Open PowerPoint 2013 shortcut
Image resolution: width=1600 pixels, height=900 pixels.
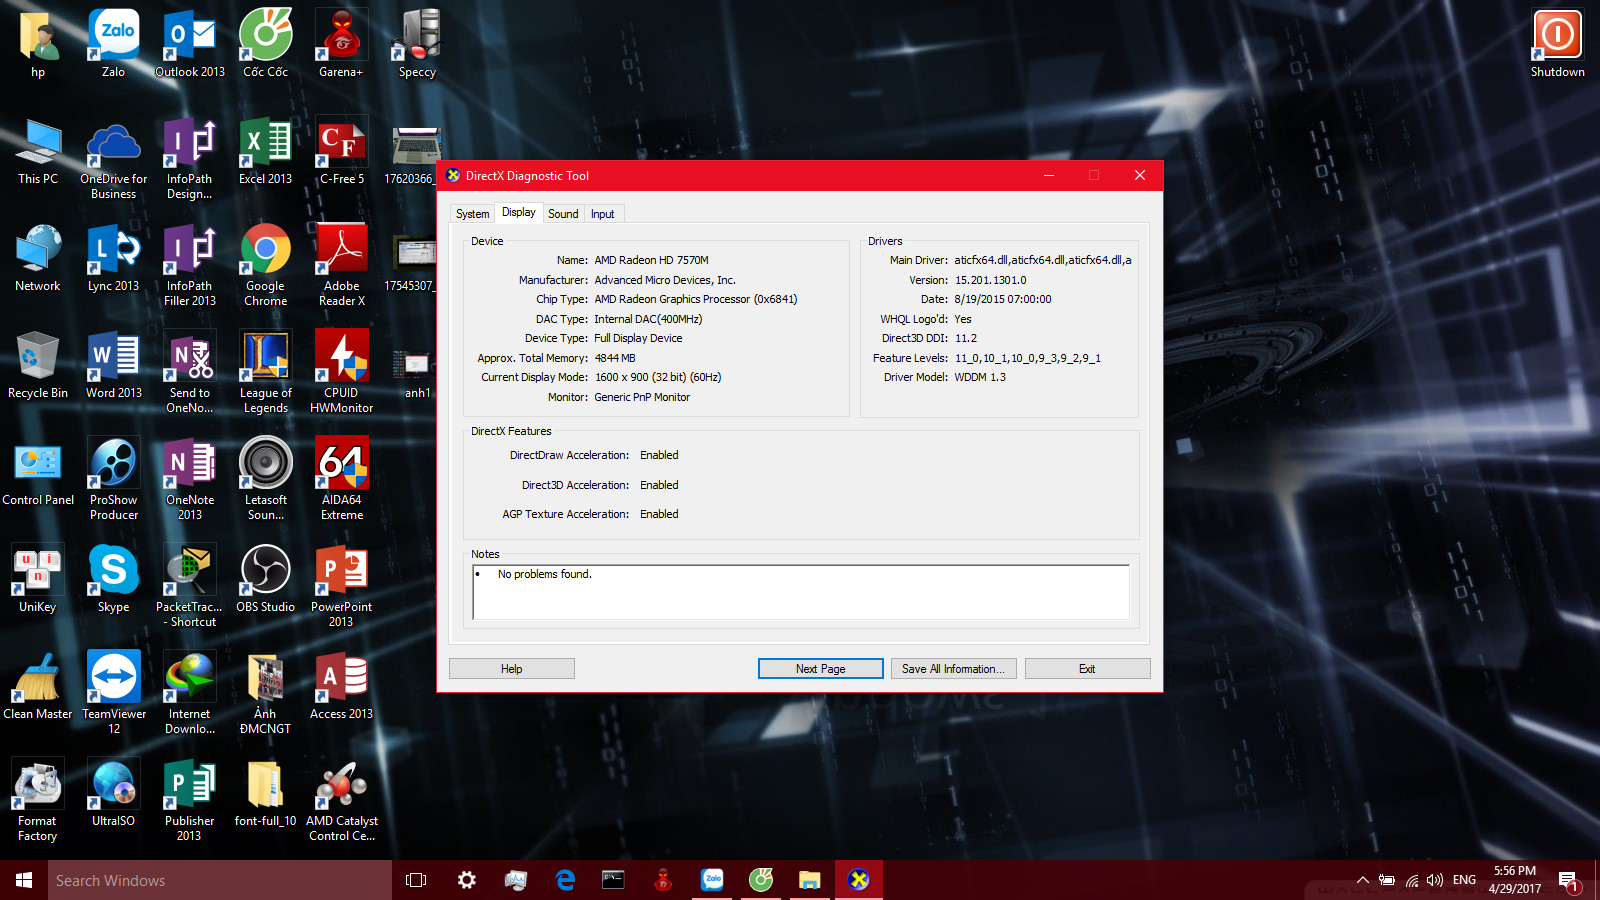pyautogui.click(x=341, y=586)
